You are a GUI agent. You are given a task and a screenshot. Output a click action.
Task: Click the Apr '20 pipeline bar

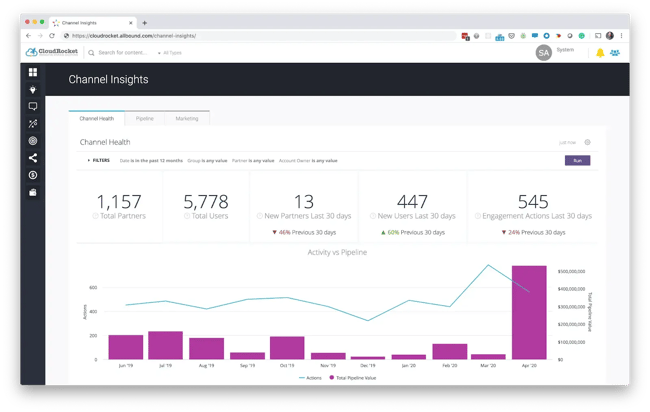point(529,313)
